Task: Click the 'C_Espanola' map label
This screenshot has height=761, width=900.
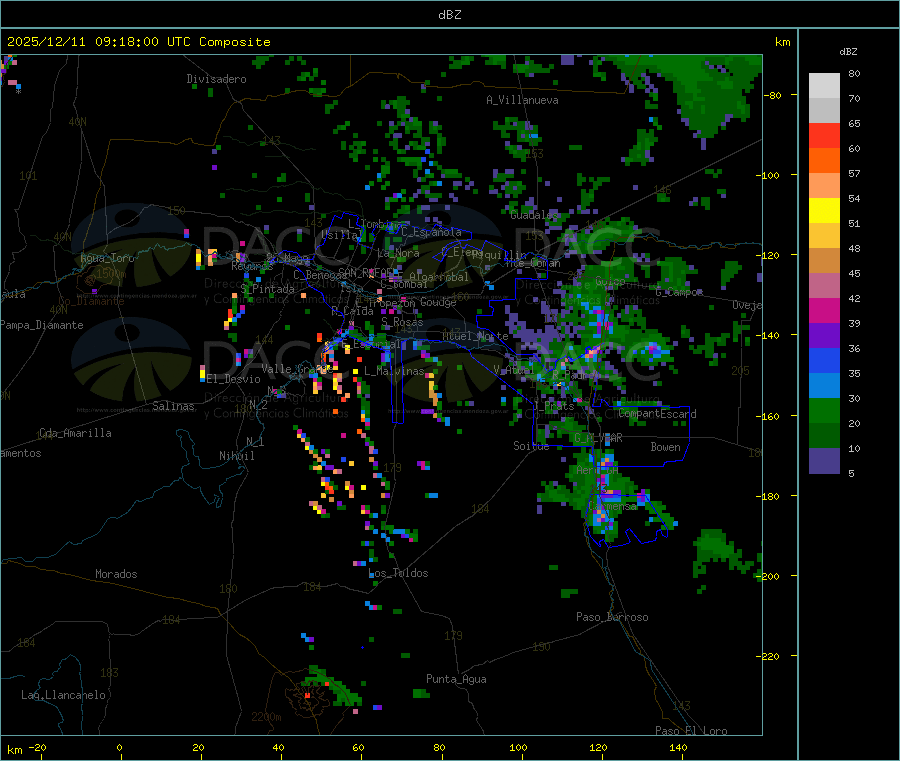Action: 432,232
